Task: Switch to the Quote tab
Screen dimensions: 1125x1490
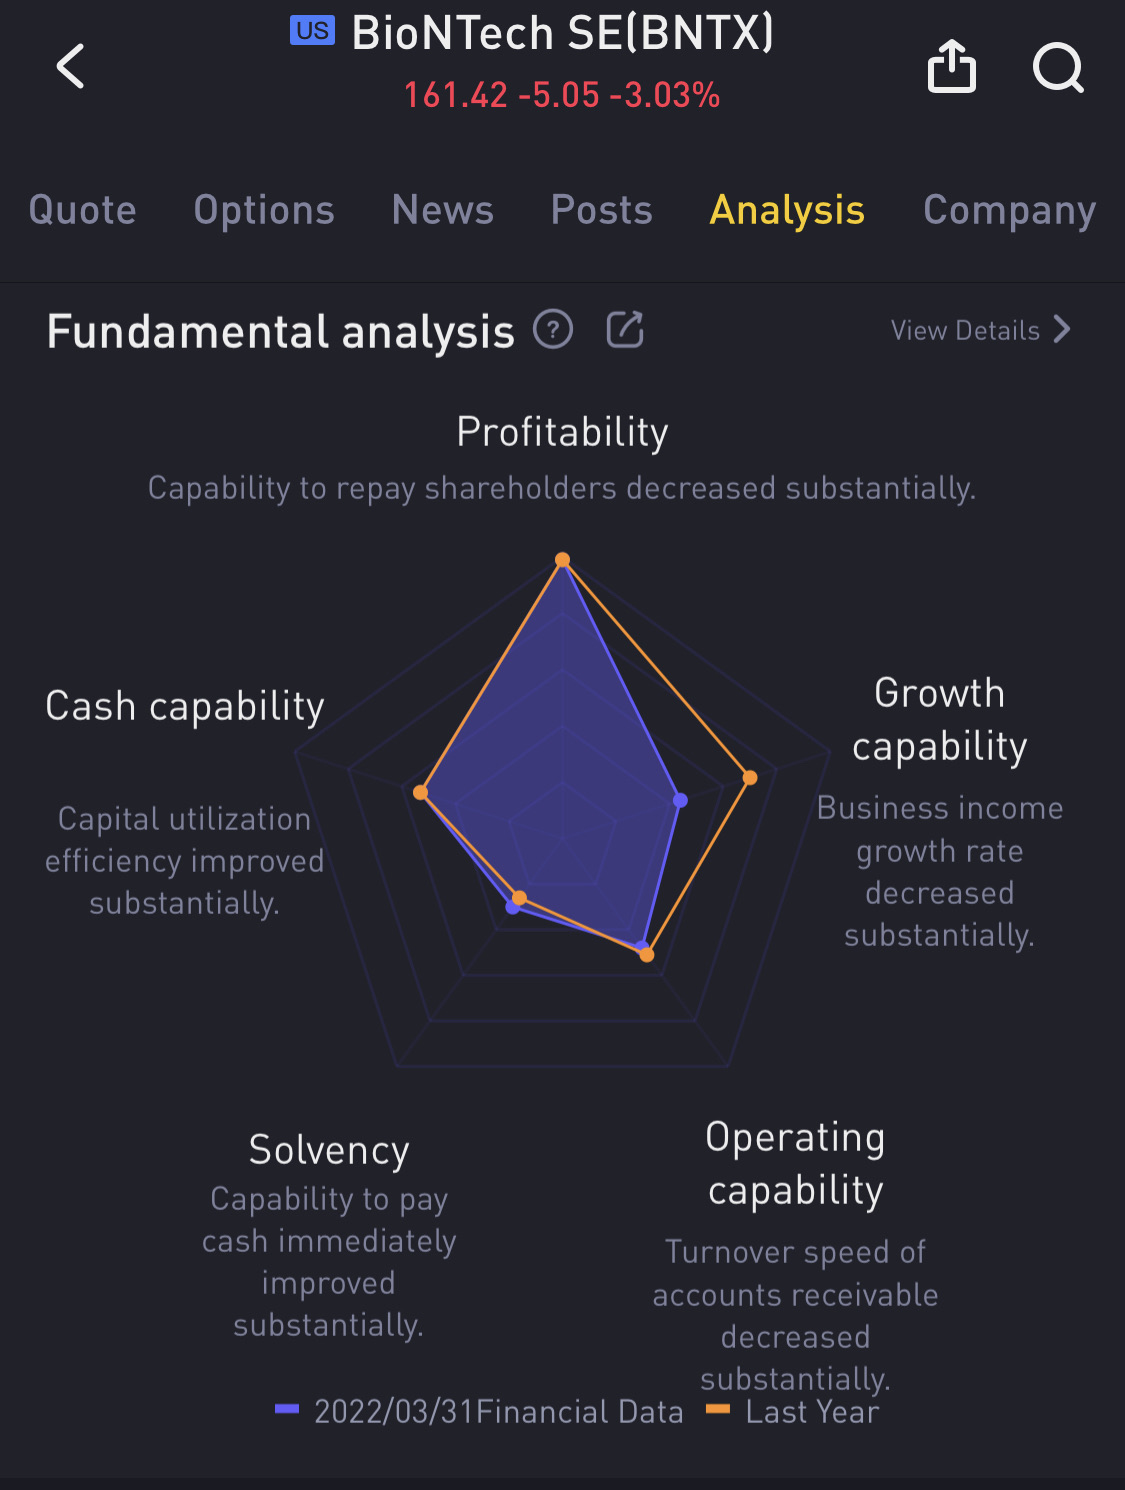Action: point(83,210)
